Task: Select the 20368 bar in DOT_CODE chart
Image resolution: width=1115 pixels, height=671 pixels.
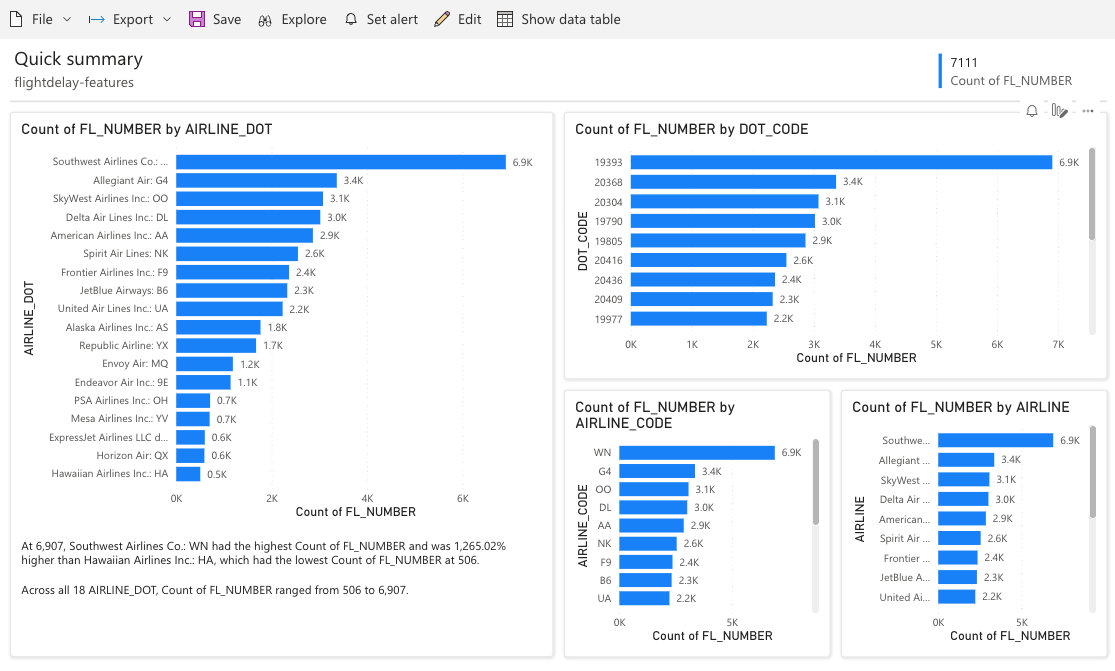Action: tap(732, 182)
